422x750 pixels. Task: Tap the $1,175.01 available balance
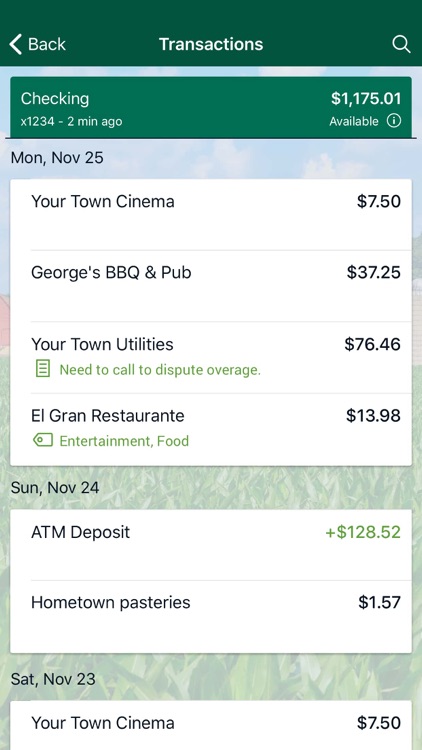click(366, 99)
